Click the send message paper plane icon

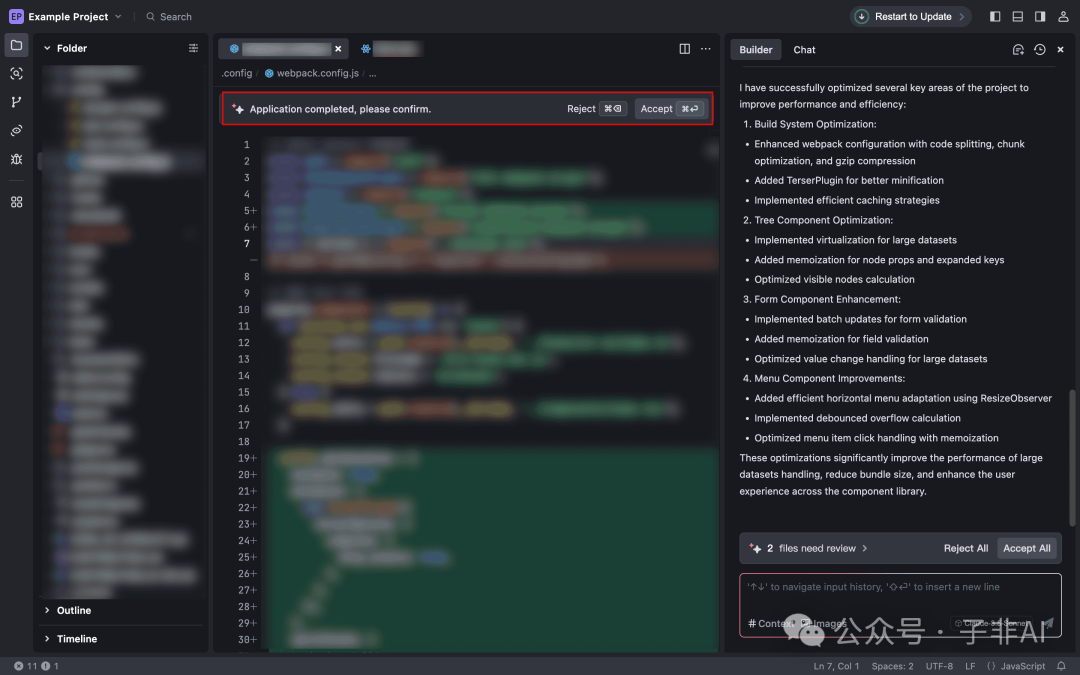[1048, 623]
